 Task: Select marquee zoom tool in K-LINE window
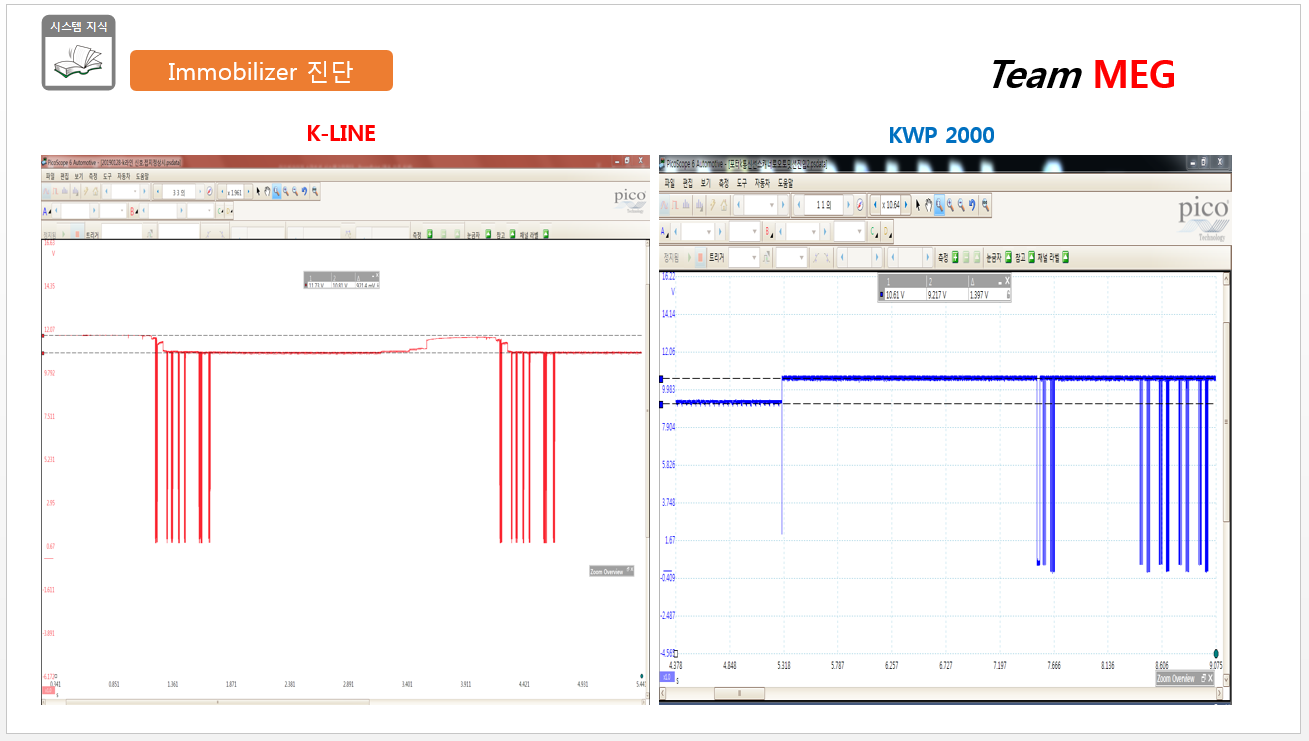click(277, 191)
